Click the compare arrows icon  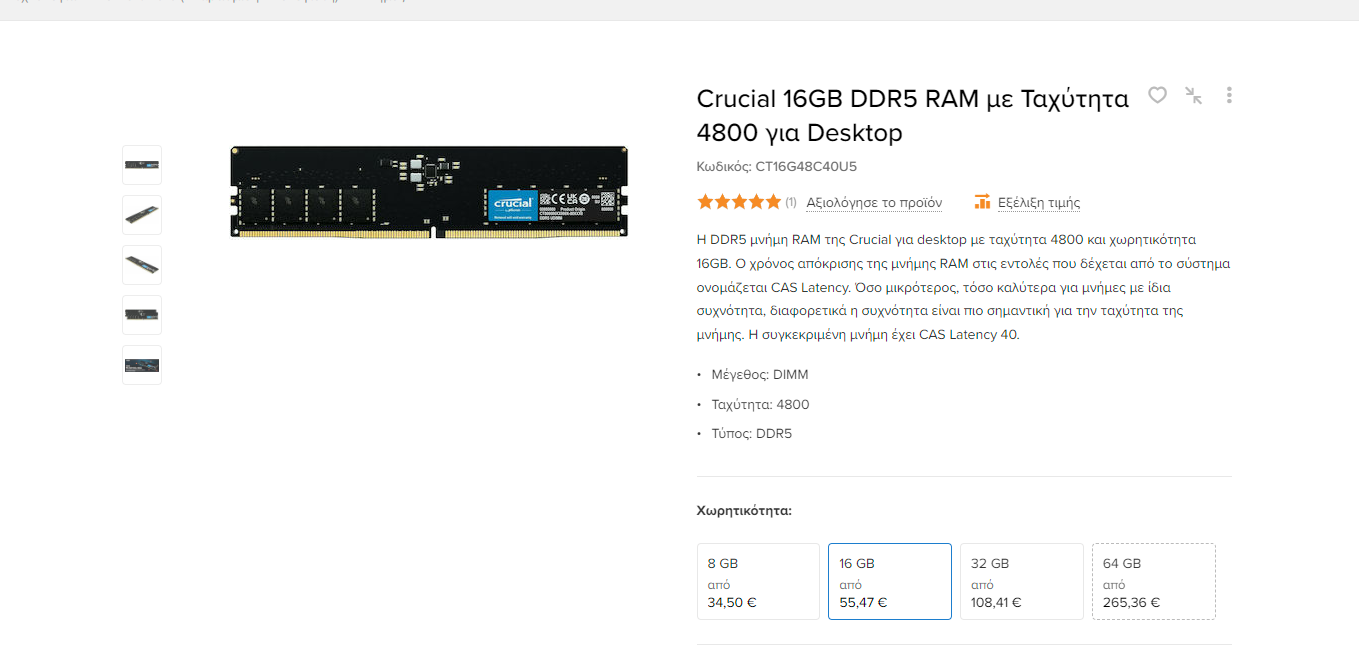(1193, 95)
